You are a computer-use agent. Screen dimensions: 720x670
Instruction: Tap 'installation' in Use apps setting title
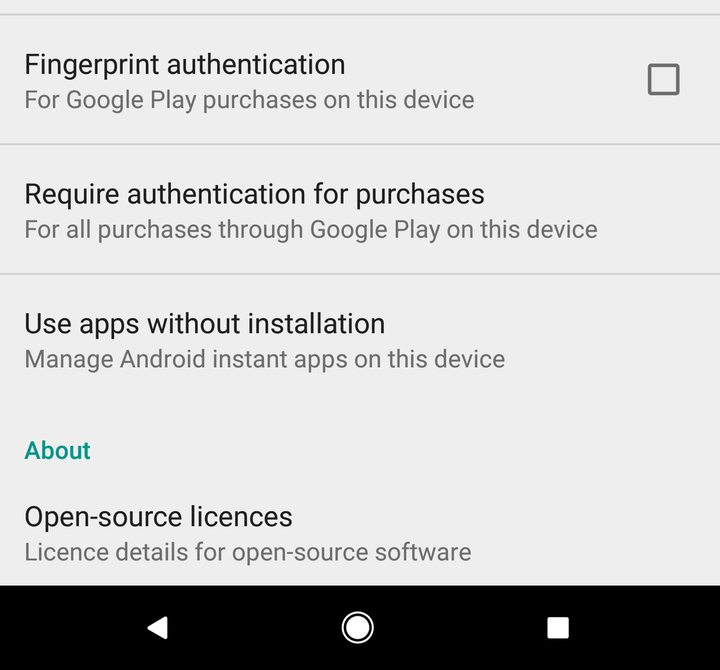point(316,323)
